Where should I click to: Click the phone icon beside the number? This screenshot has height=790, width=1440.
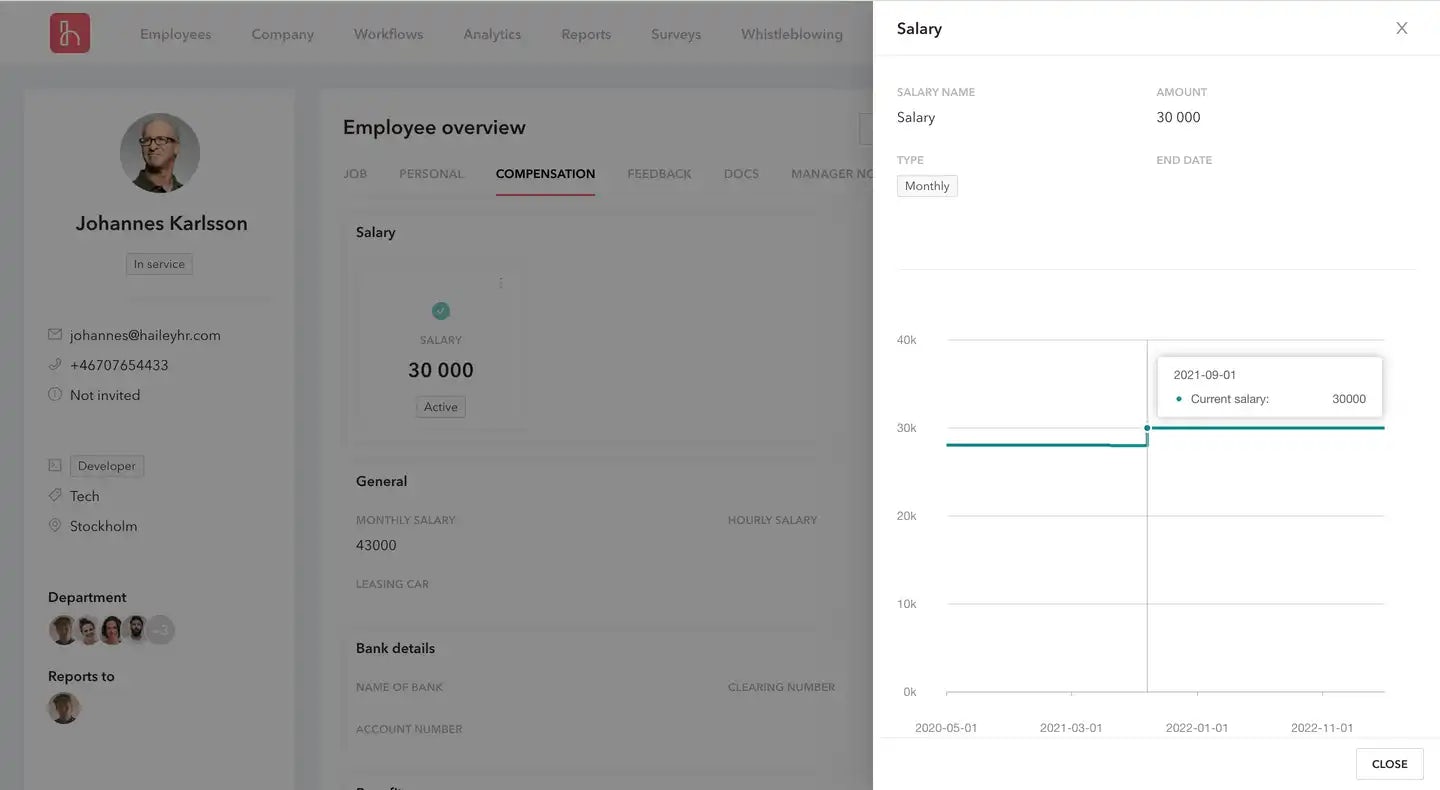55,365
